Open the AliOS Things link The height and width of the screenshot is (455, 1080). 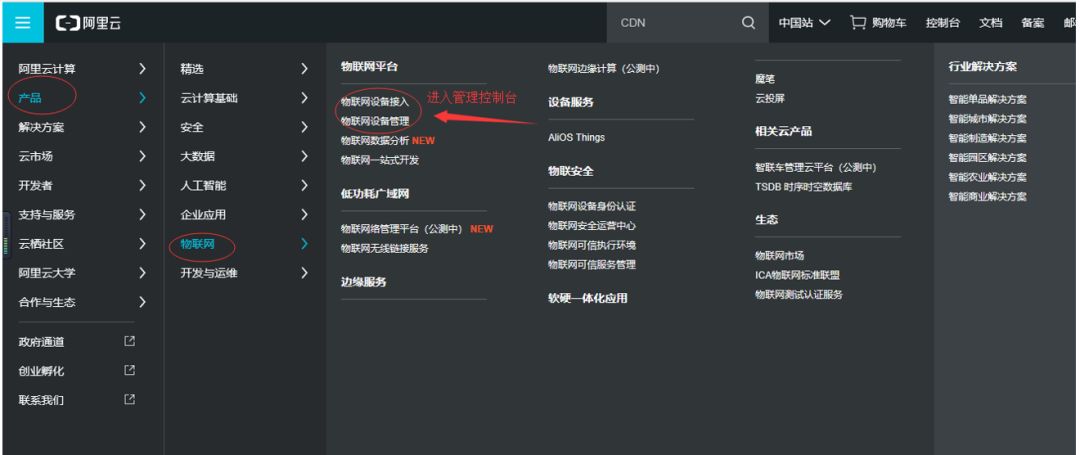(x=577, y=137)
